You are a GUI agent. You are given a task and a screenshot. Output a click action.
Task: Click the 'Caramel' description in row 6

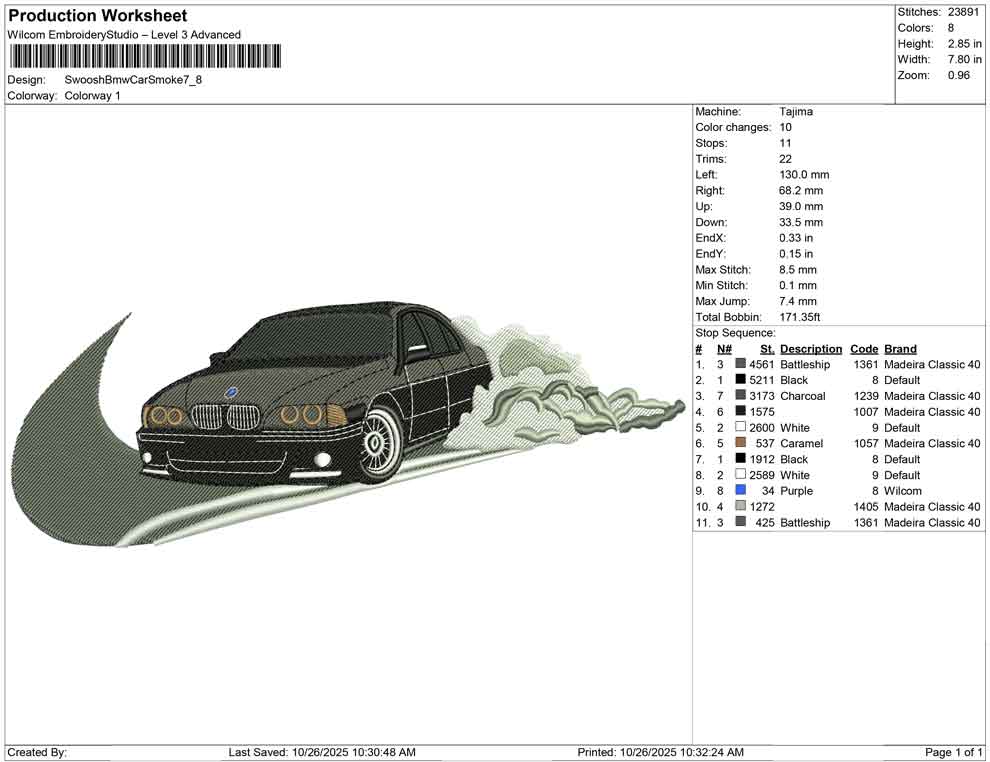[x=802, y=443]
